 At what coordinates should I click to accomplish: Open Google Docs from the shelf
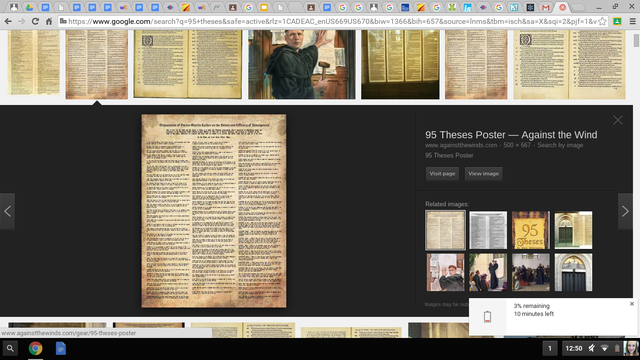tap(61, 349)
